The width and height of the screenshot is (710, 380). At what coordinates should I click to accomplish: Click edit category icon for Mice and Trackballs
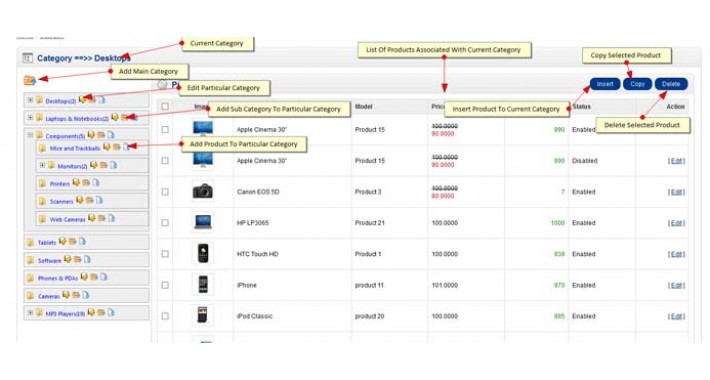[107, 147]
